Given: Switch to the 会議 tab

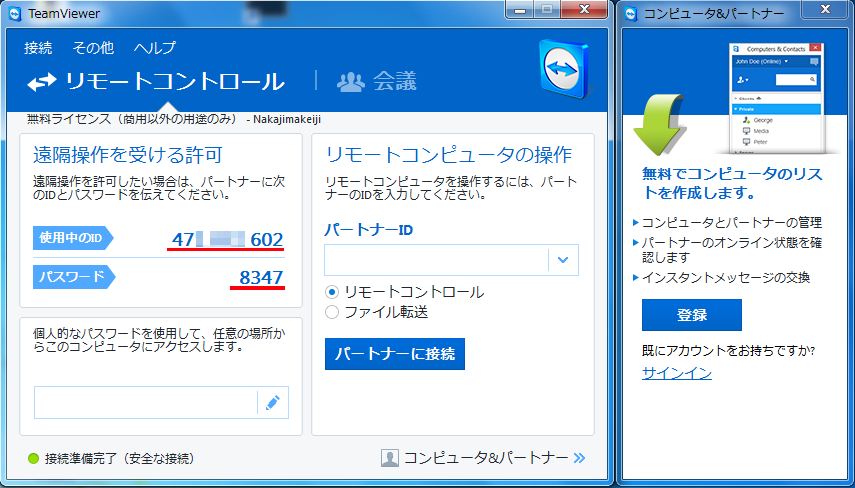Looking at the screenshot, I should (x=377, y=82).
